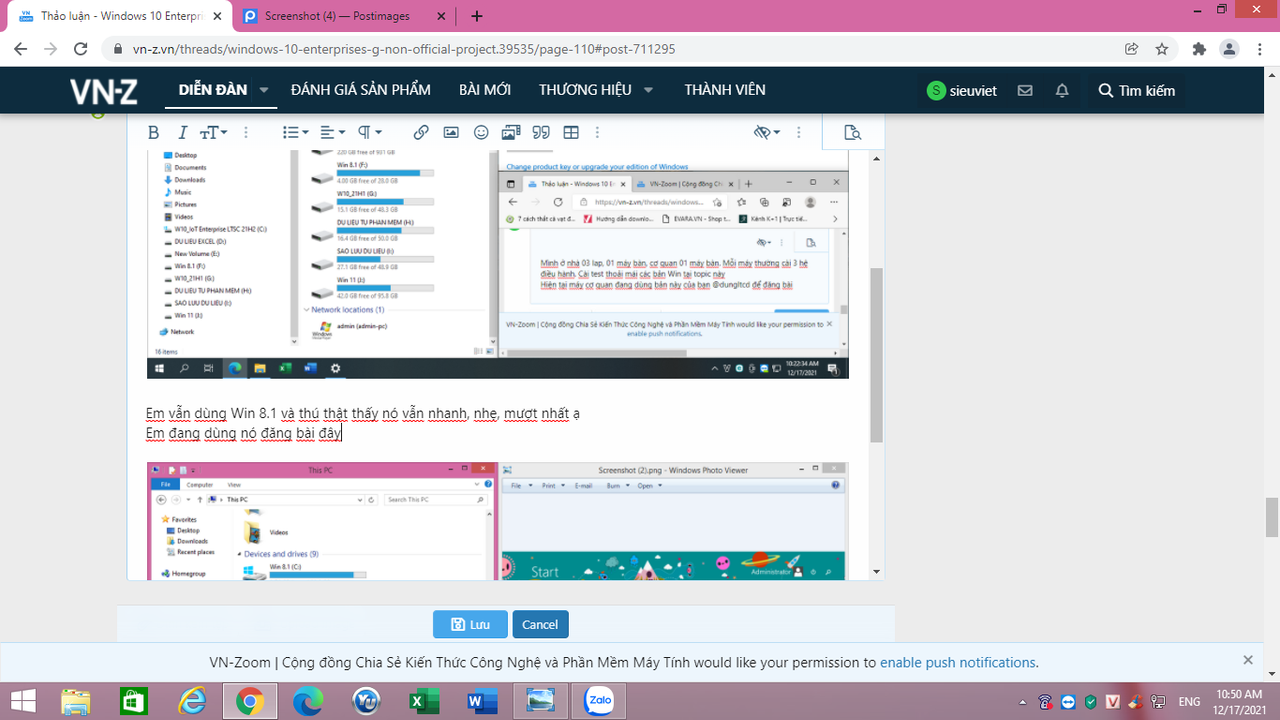Preview the post with the page-magnifier icon
The width and height of the screenshot is (1280, 720).
pyautogui.click(x=852, y=131)
